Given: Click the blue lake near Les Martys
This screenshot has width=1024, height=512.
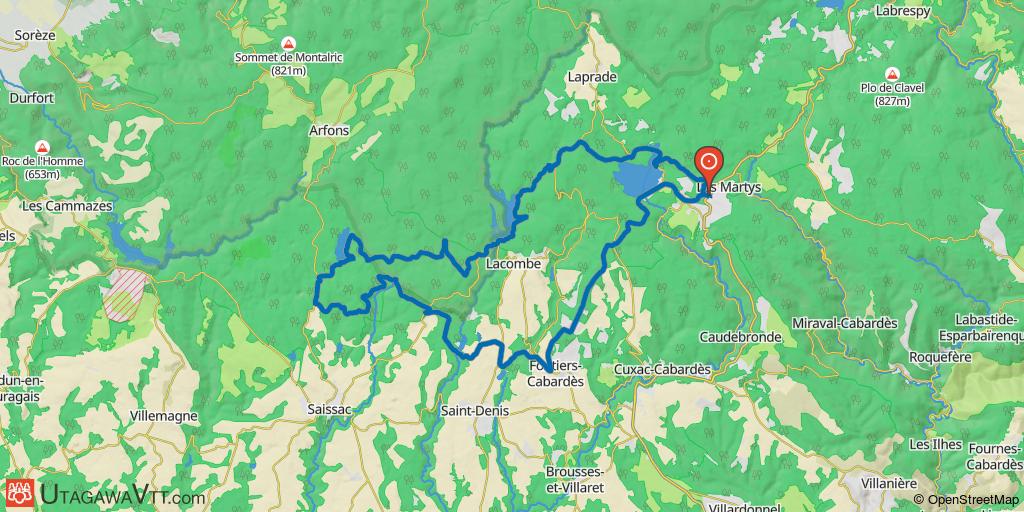Looking at the screenshot, I should point(637,178).
